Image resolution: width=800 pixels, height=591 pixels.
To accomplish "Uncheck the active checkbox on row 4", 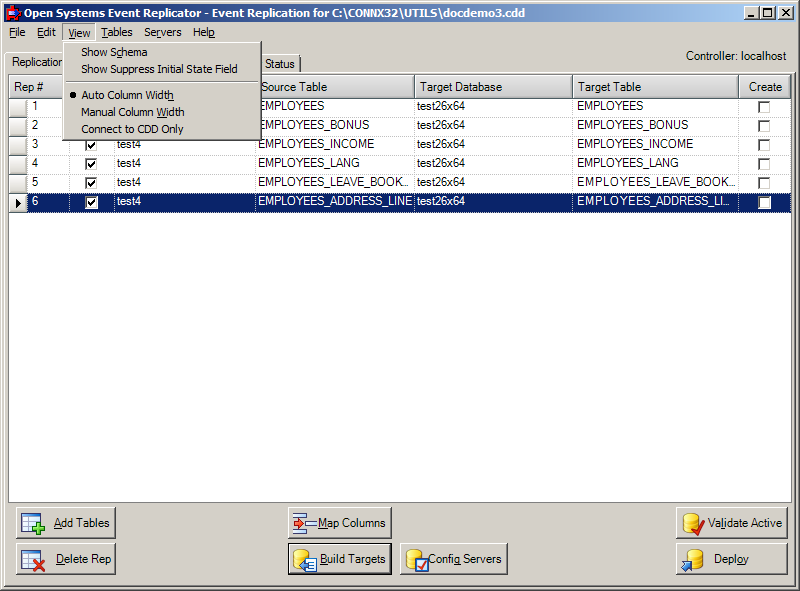I will coord(91,163).
